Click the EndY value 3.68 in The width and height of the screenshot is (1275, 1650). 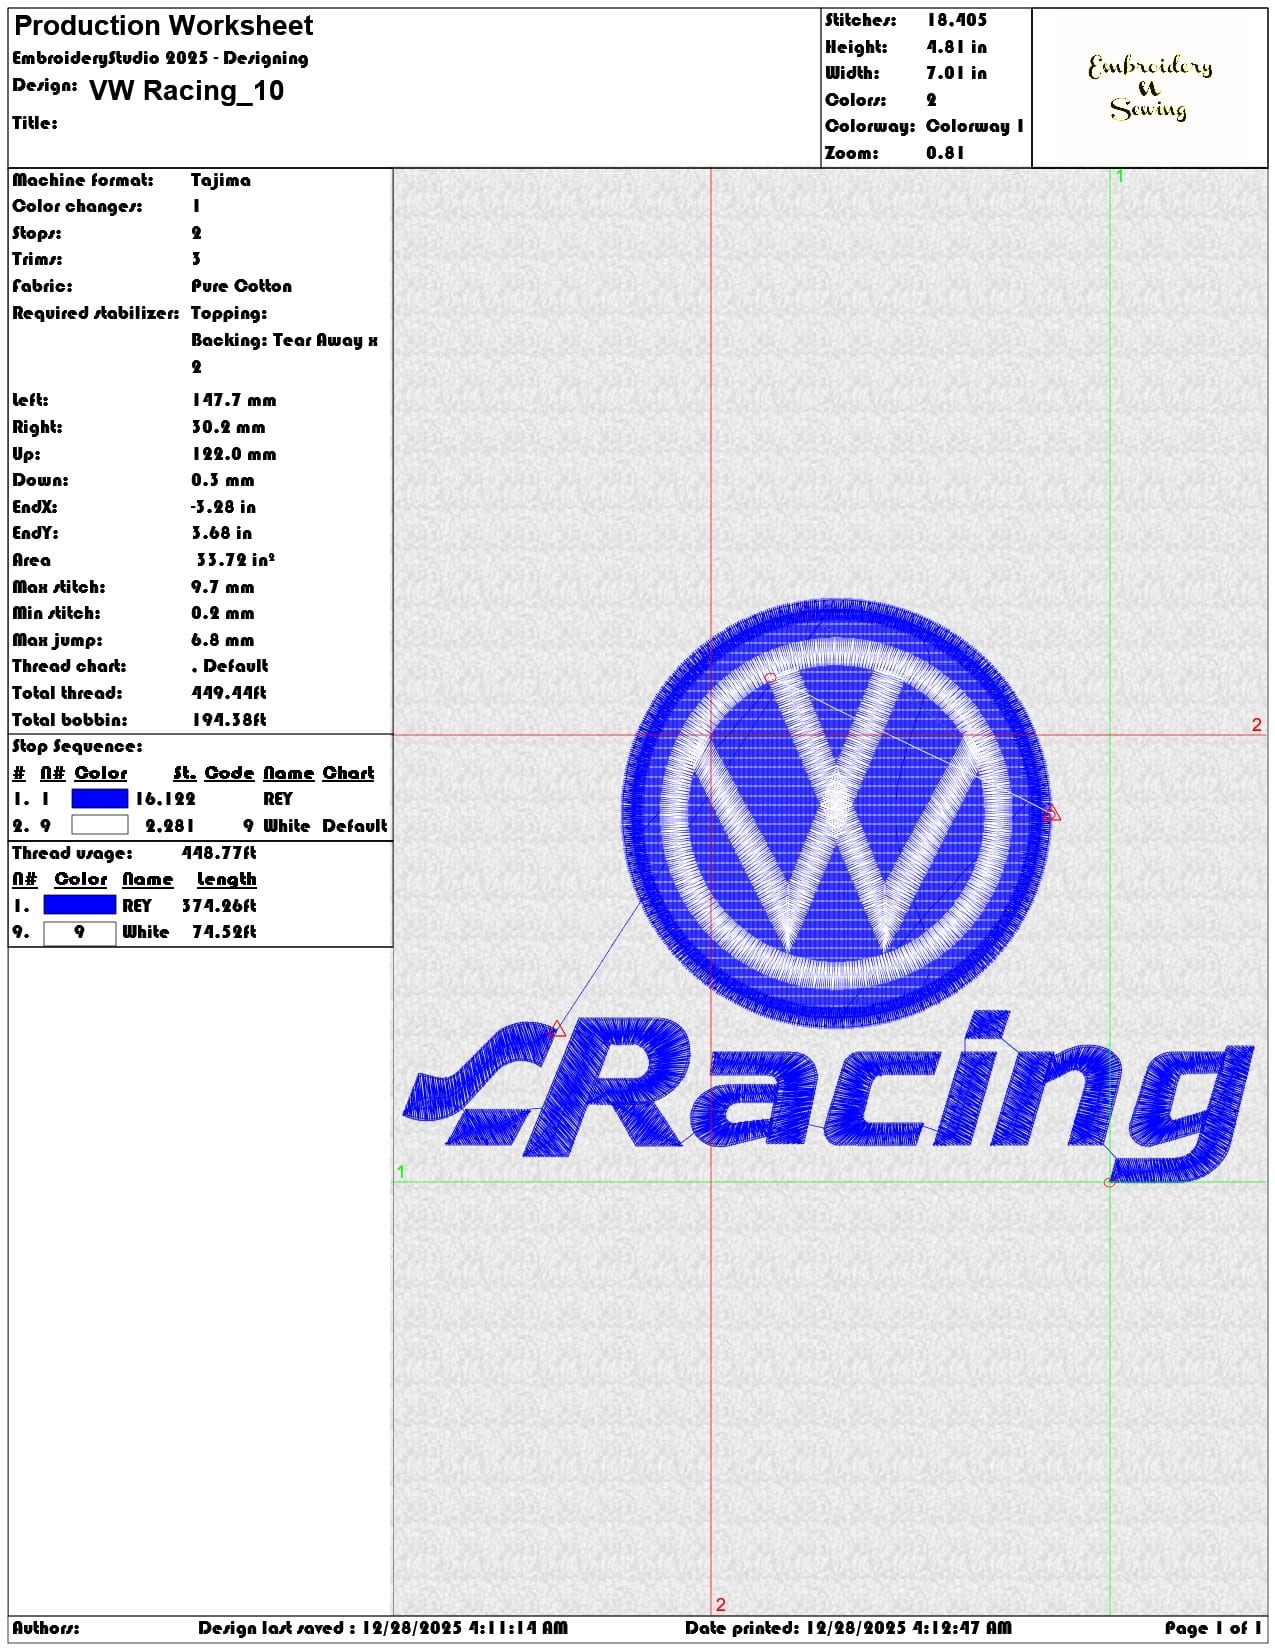tap(222, 533)
